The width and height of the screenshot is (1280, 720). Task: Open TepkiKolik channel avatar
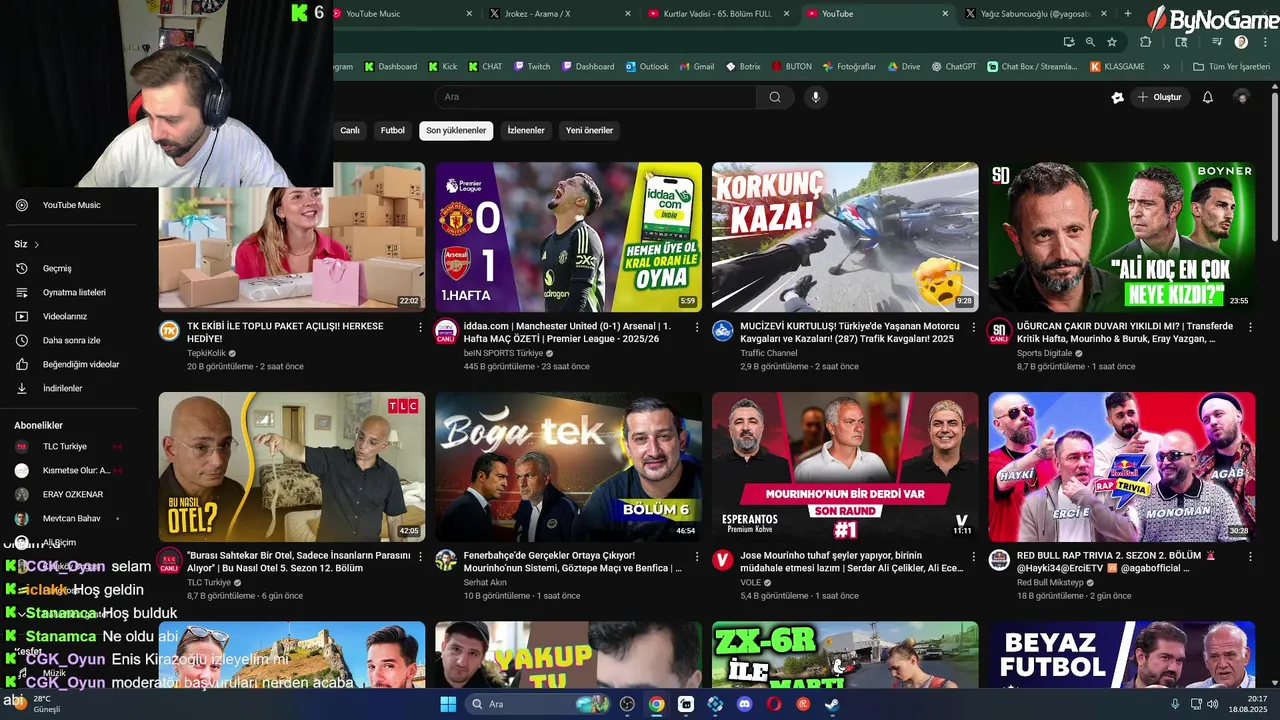(170, 332)
